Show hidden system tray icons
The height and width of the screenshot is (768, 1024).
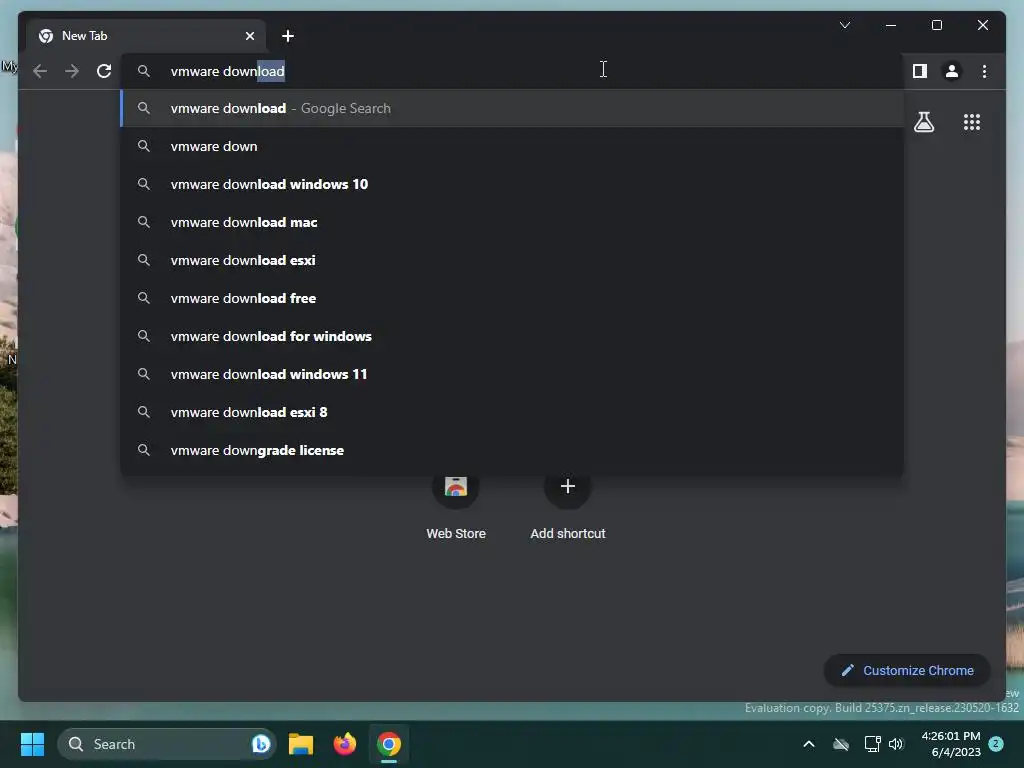(x=808, y=744)
